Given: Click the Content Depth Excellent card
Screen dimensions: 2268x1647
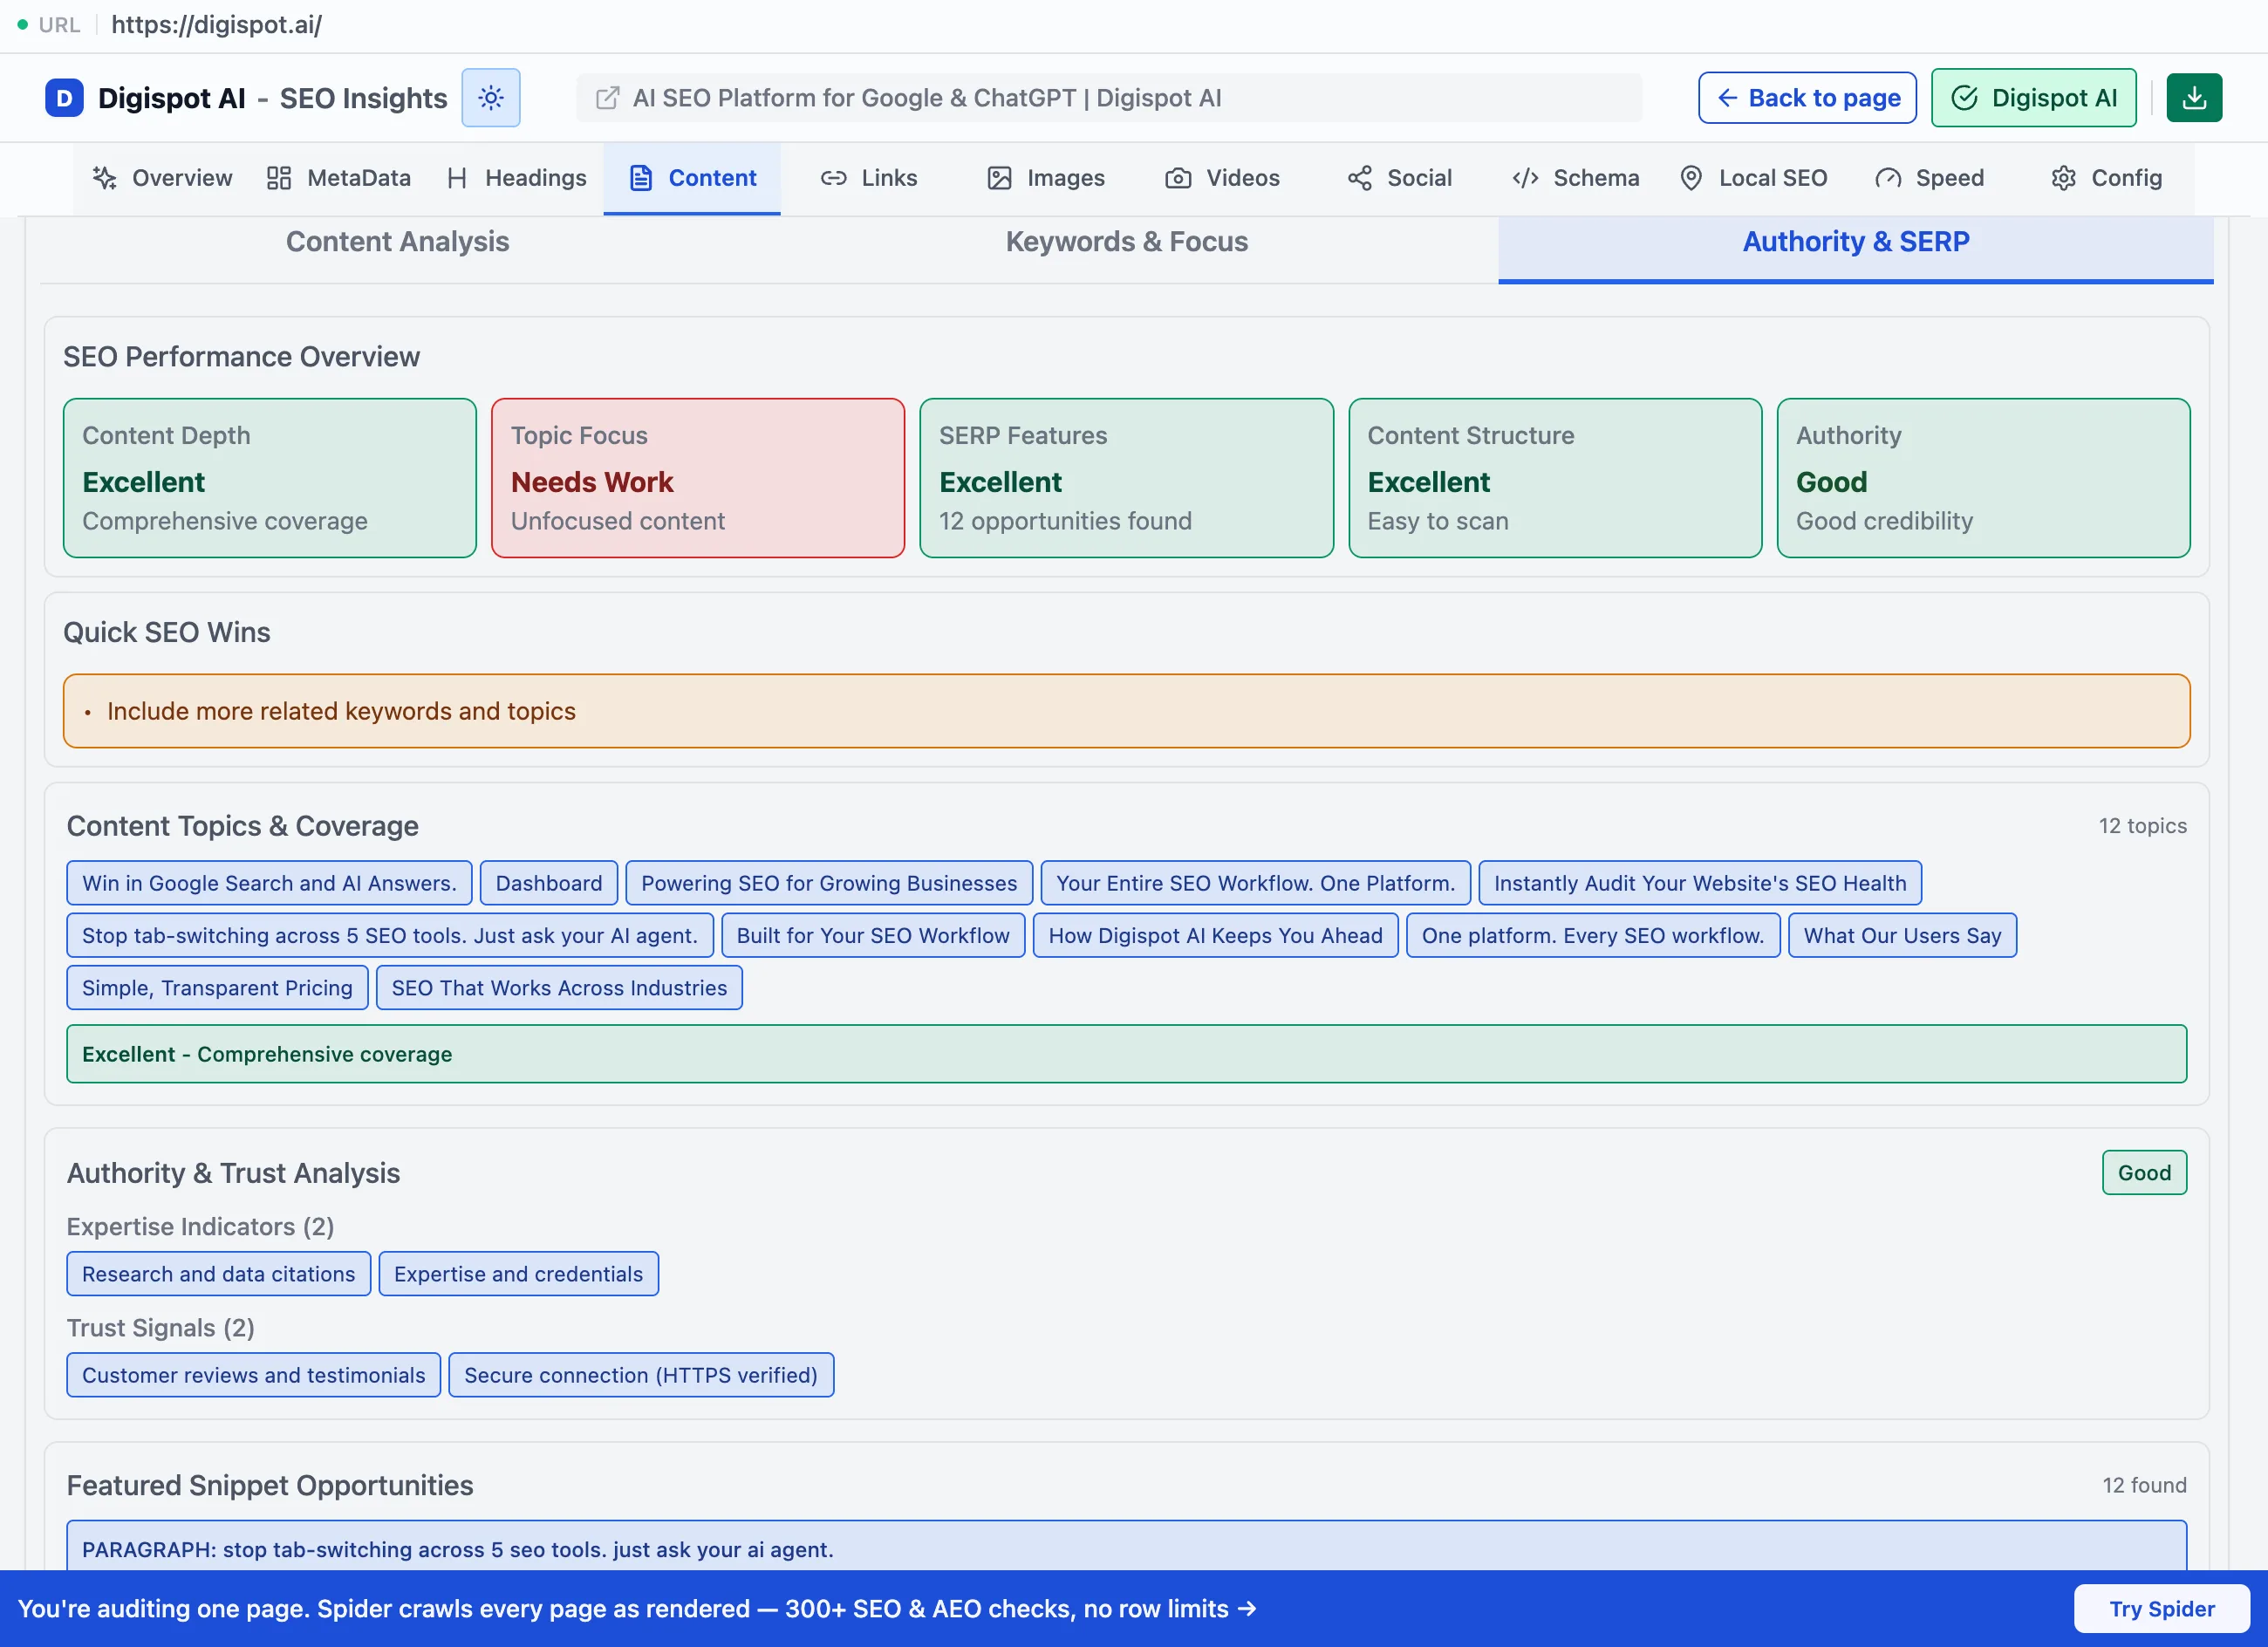Looking at the screenshot, I should coord(270,478).
